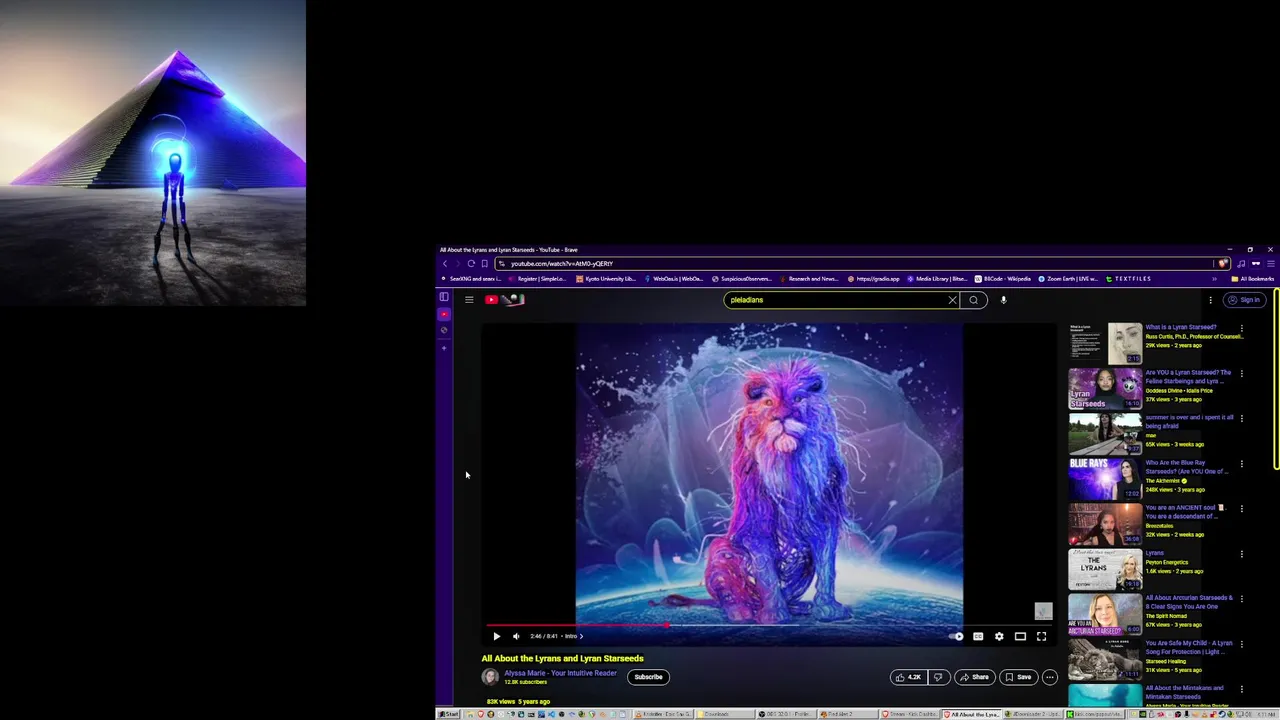Open the Kyoto University Lib bookmark
1280x720 pixels.
pyautogui.click(x=606, y=279)
